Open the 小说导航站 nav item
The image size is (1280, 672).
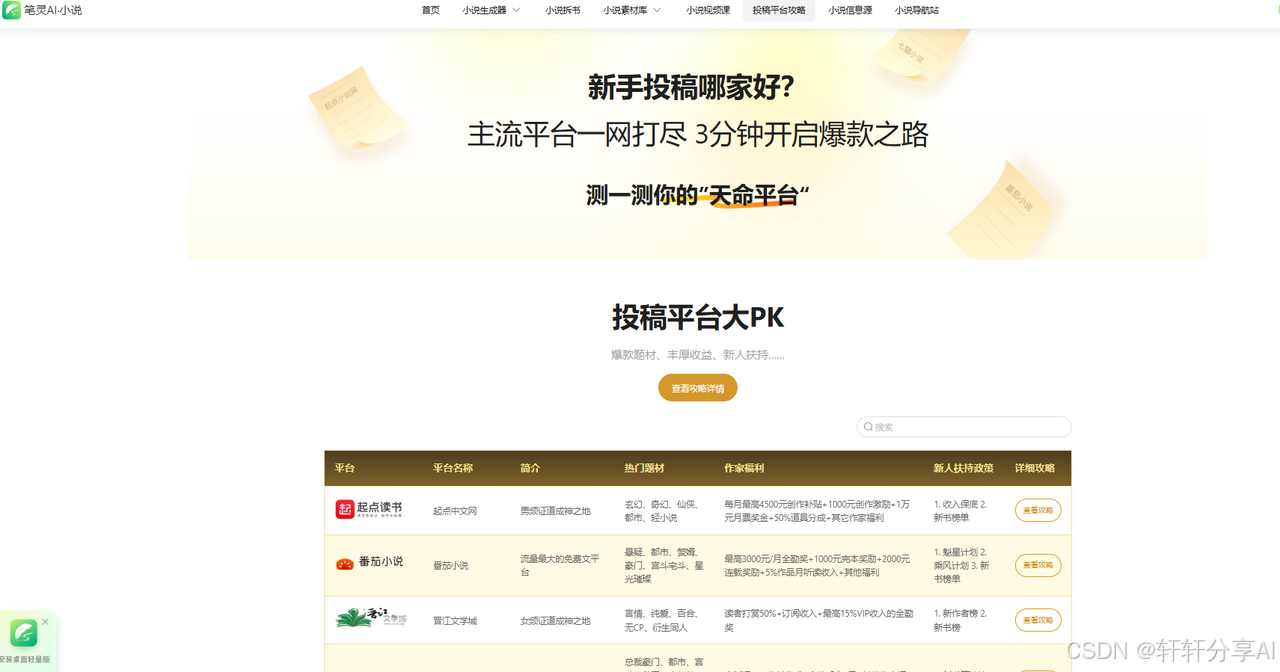(x=917, y=10)
